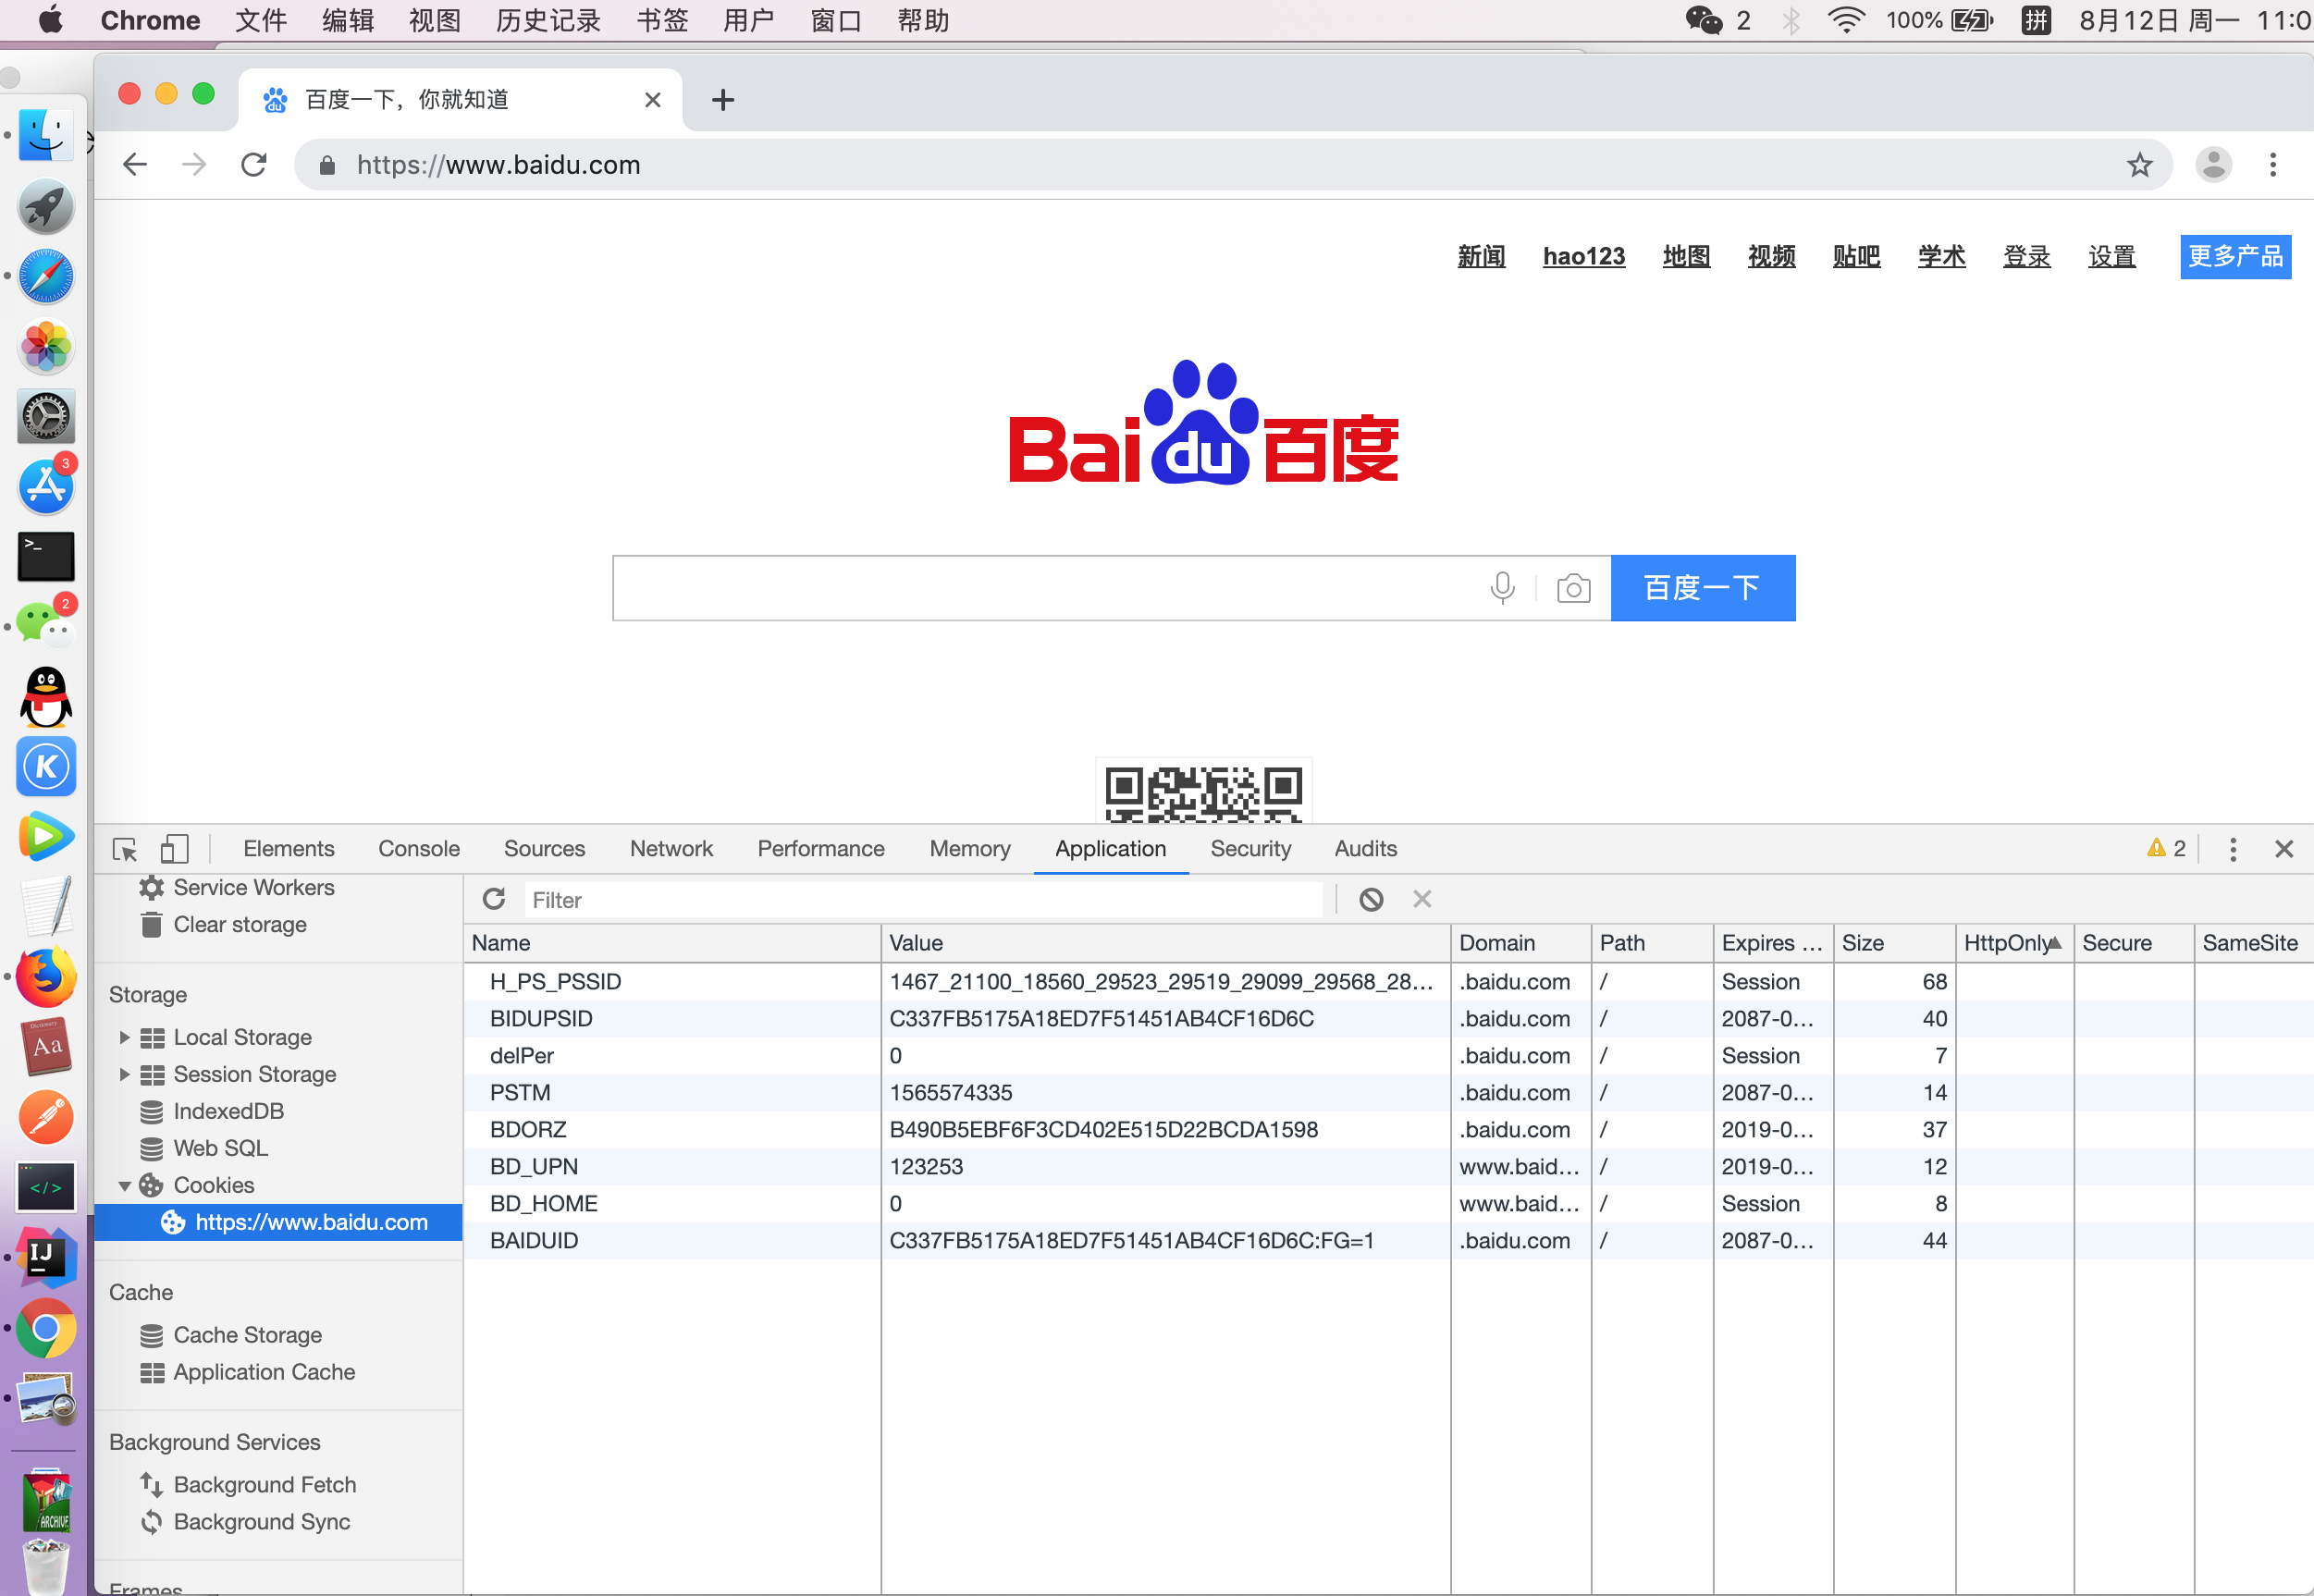Select the H_PS_PSSID cookie row
Screen dimensions: 2314x1596
click(x=1388, y=981)
